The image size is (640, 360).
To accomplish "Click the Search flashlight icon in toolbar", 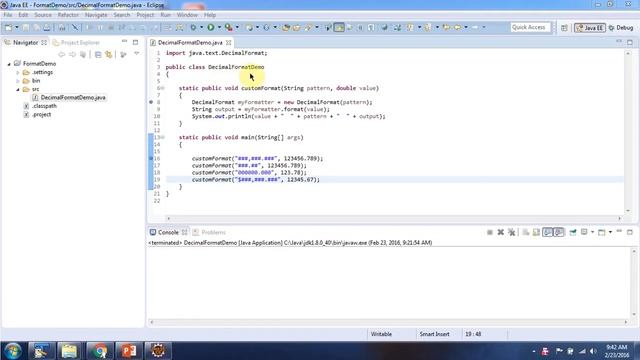I will pos(308,27).
